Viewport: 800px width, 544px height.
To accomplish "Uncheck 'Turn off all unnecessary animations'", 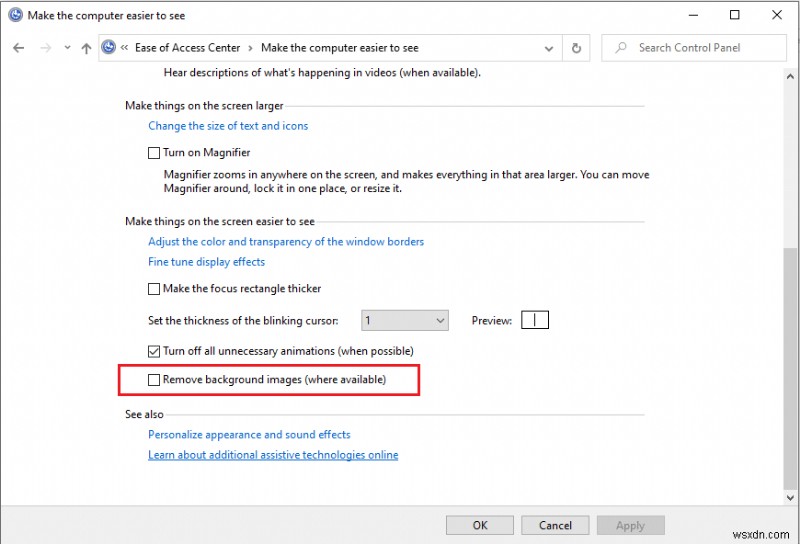I will (x=154, y=352).
